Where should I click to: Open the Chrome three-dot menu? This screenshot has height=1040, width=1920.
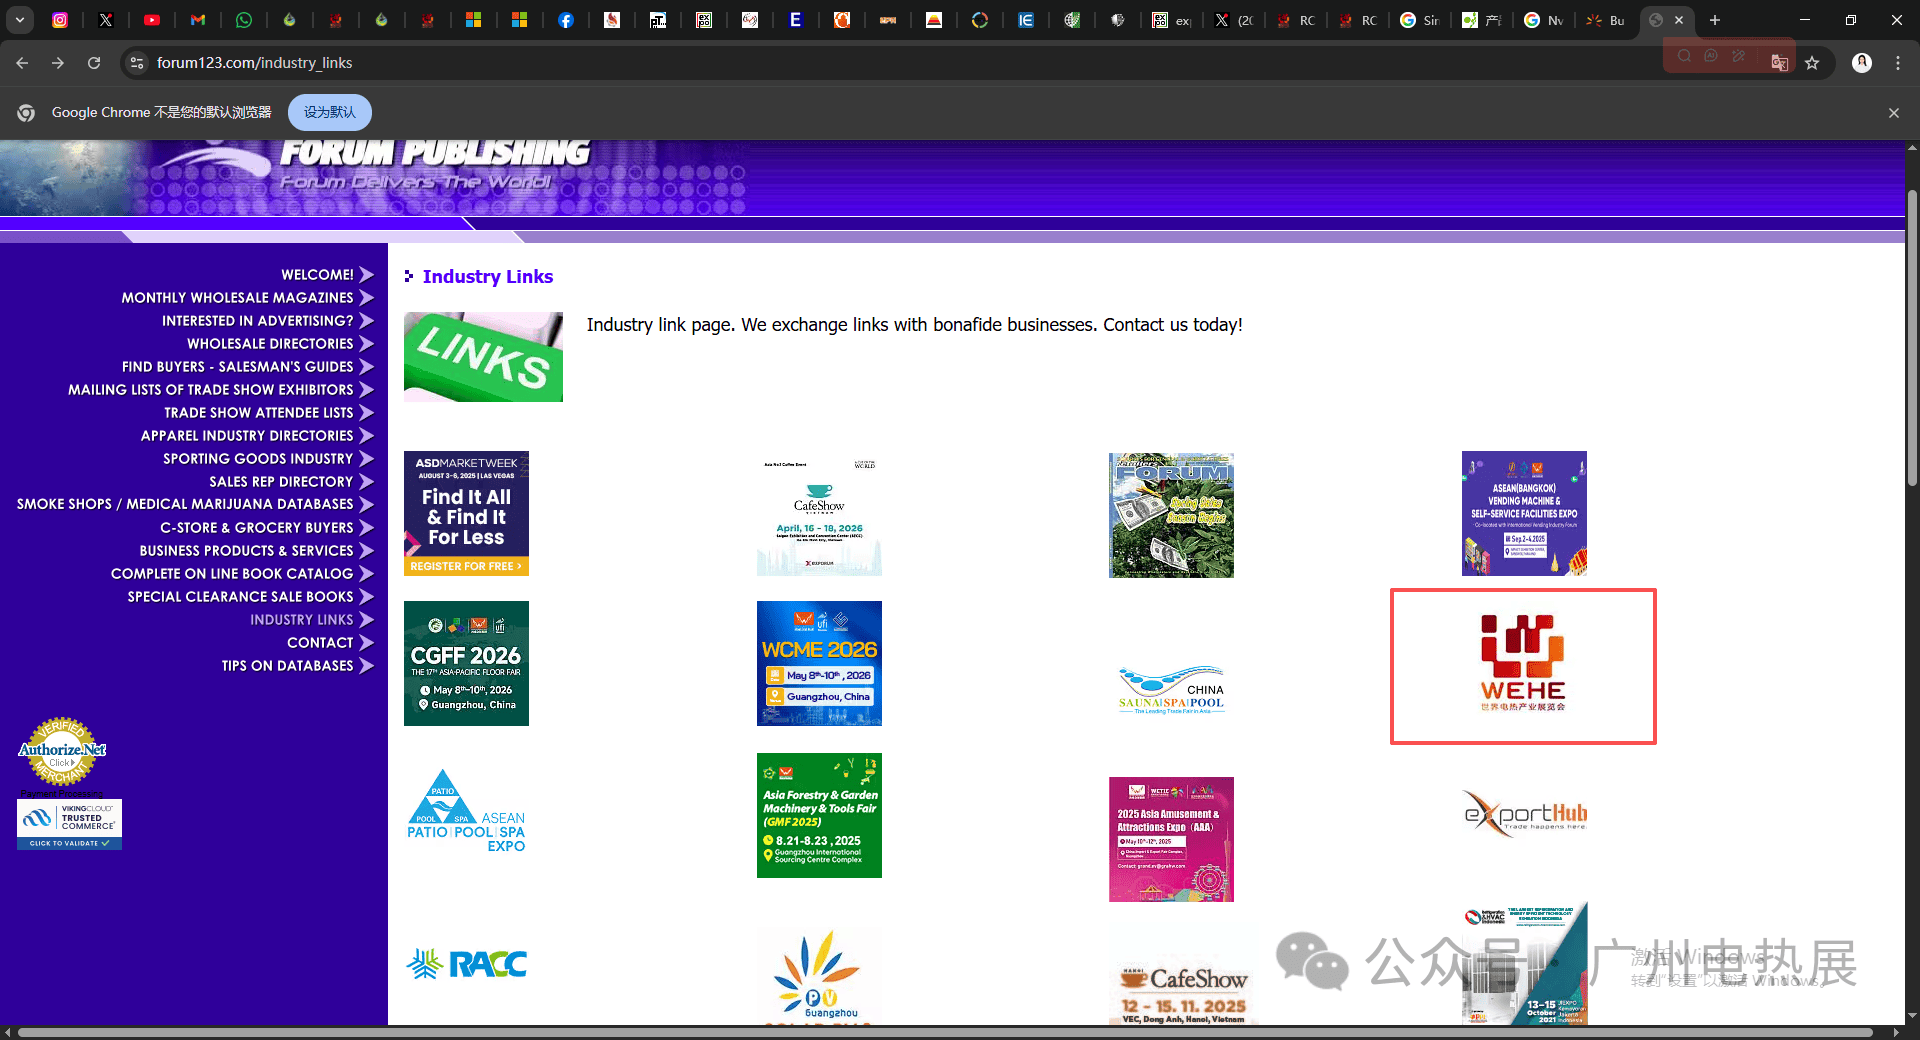[x=1898, y=63]
